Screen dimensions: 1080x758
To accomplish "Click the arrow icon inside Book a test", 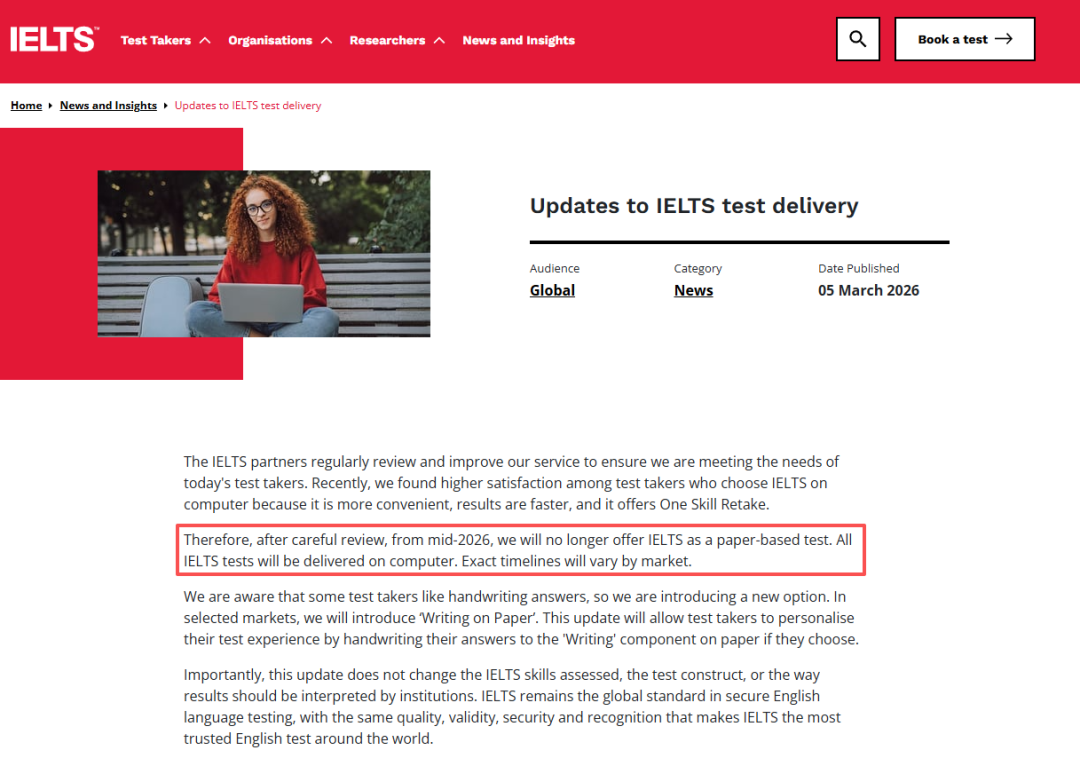I will pos(1004,39).
